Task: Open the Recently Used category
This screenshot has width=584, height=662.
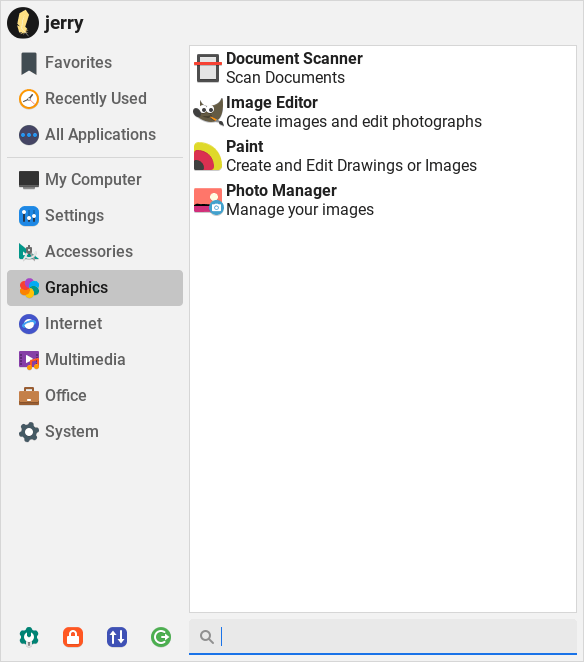Action: click(95, 99)
